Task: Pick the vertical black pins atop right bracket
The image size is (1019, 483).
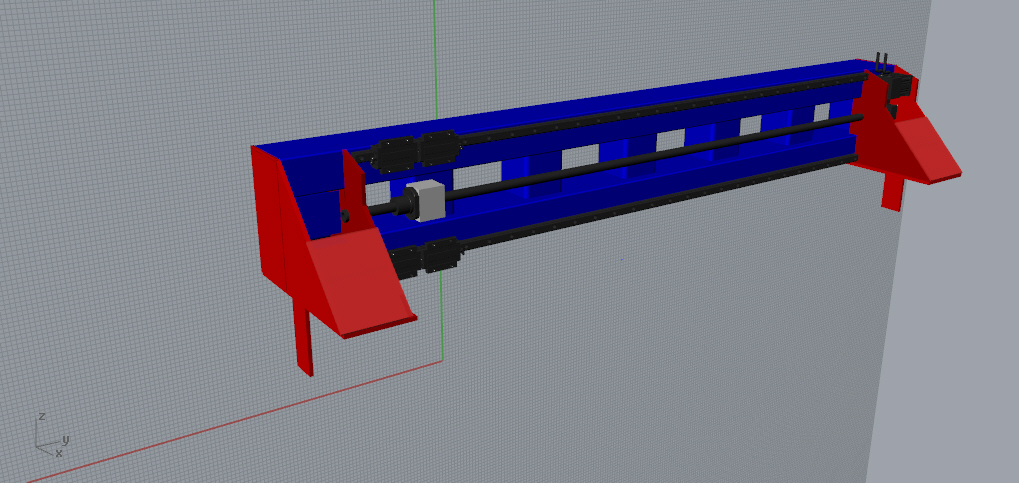Action: pyautogui.click(x=881, y=62)
